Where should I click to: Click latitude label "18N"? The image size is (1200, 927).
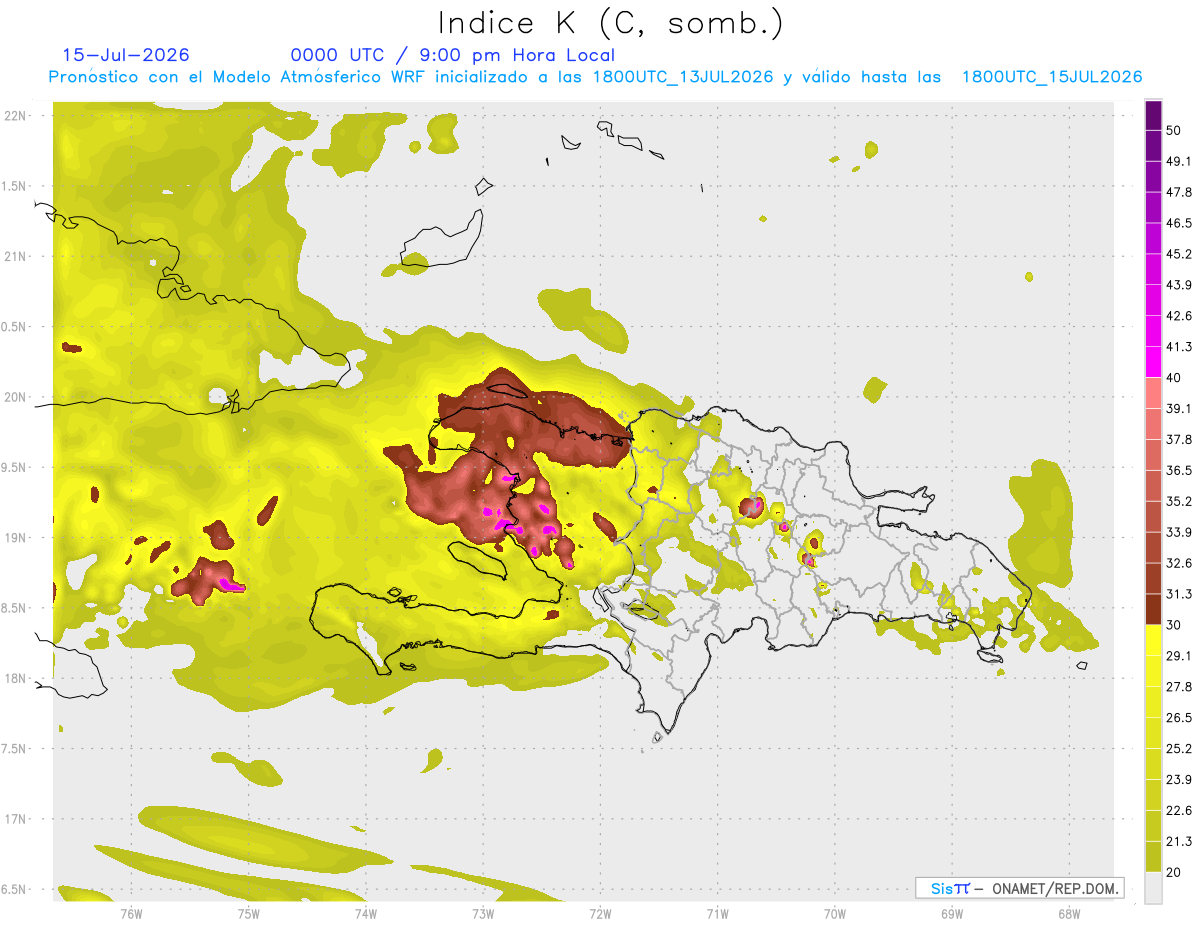click(x=15, y=678)
